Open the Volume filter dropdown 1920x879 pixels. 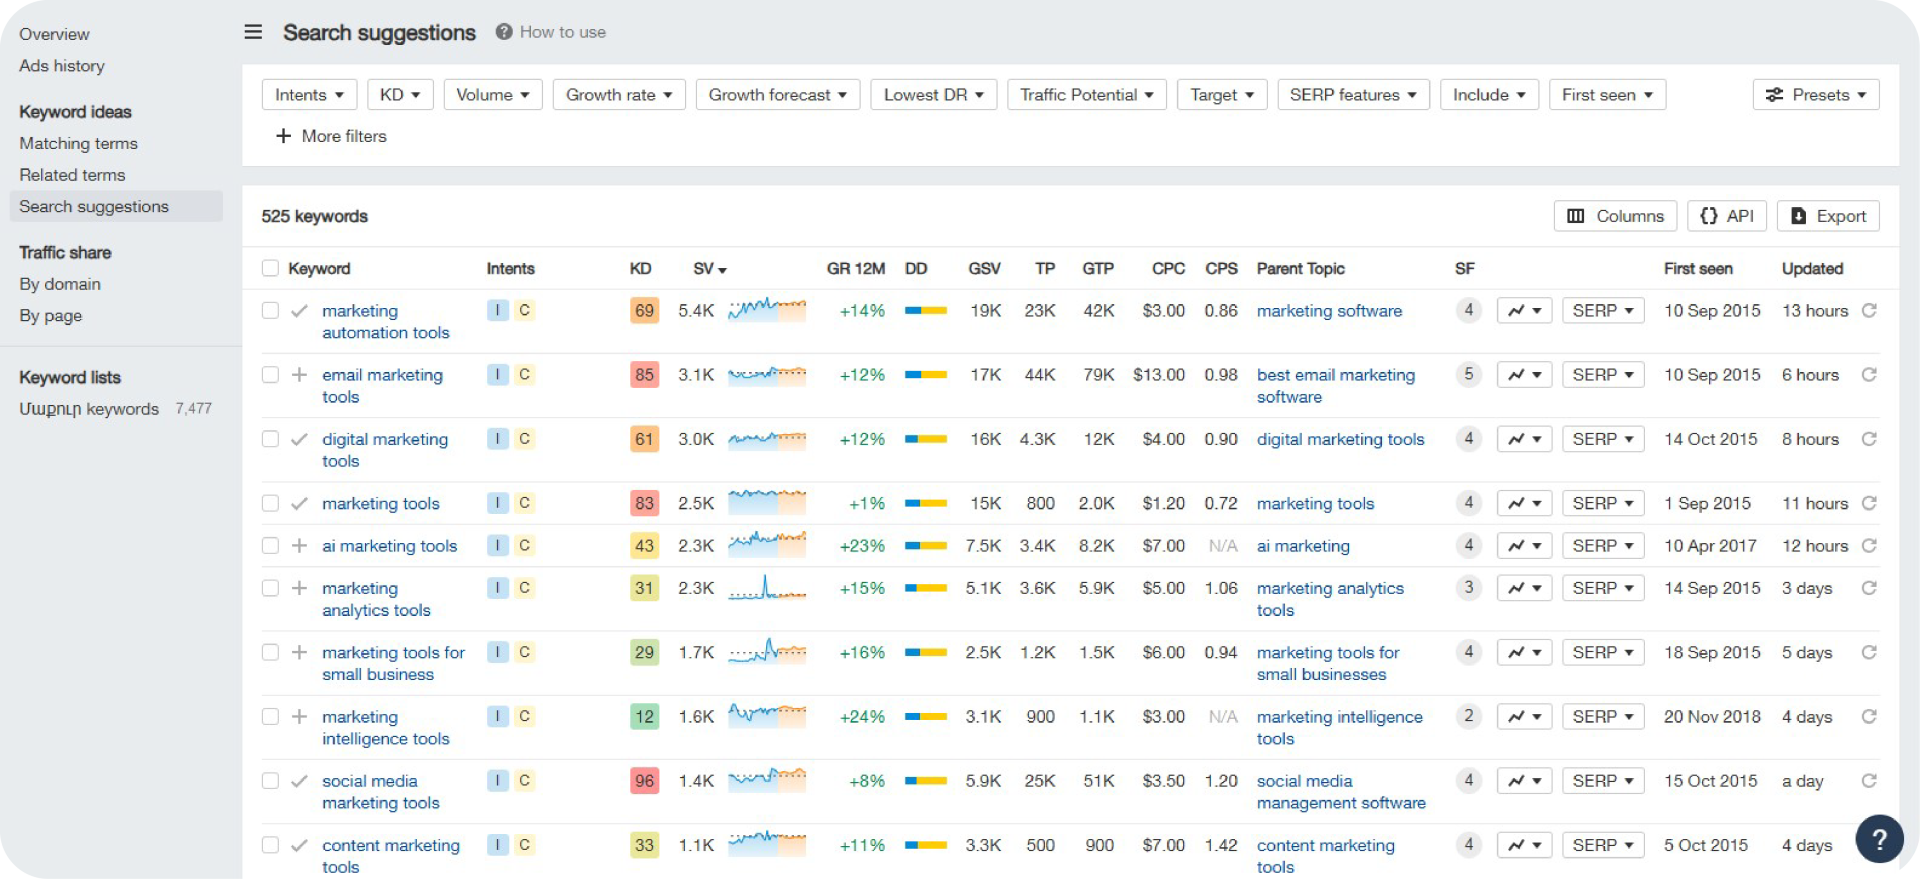click(x=493, y=95)
